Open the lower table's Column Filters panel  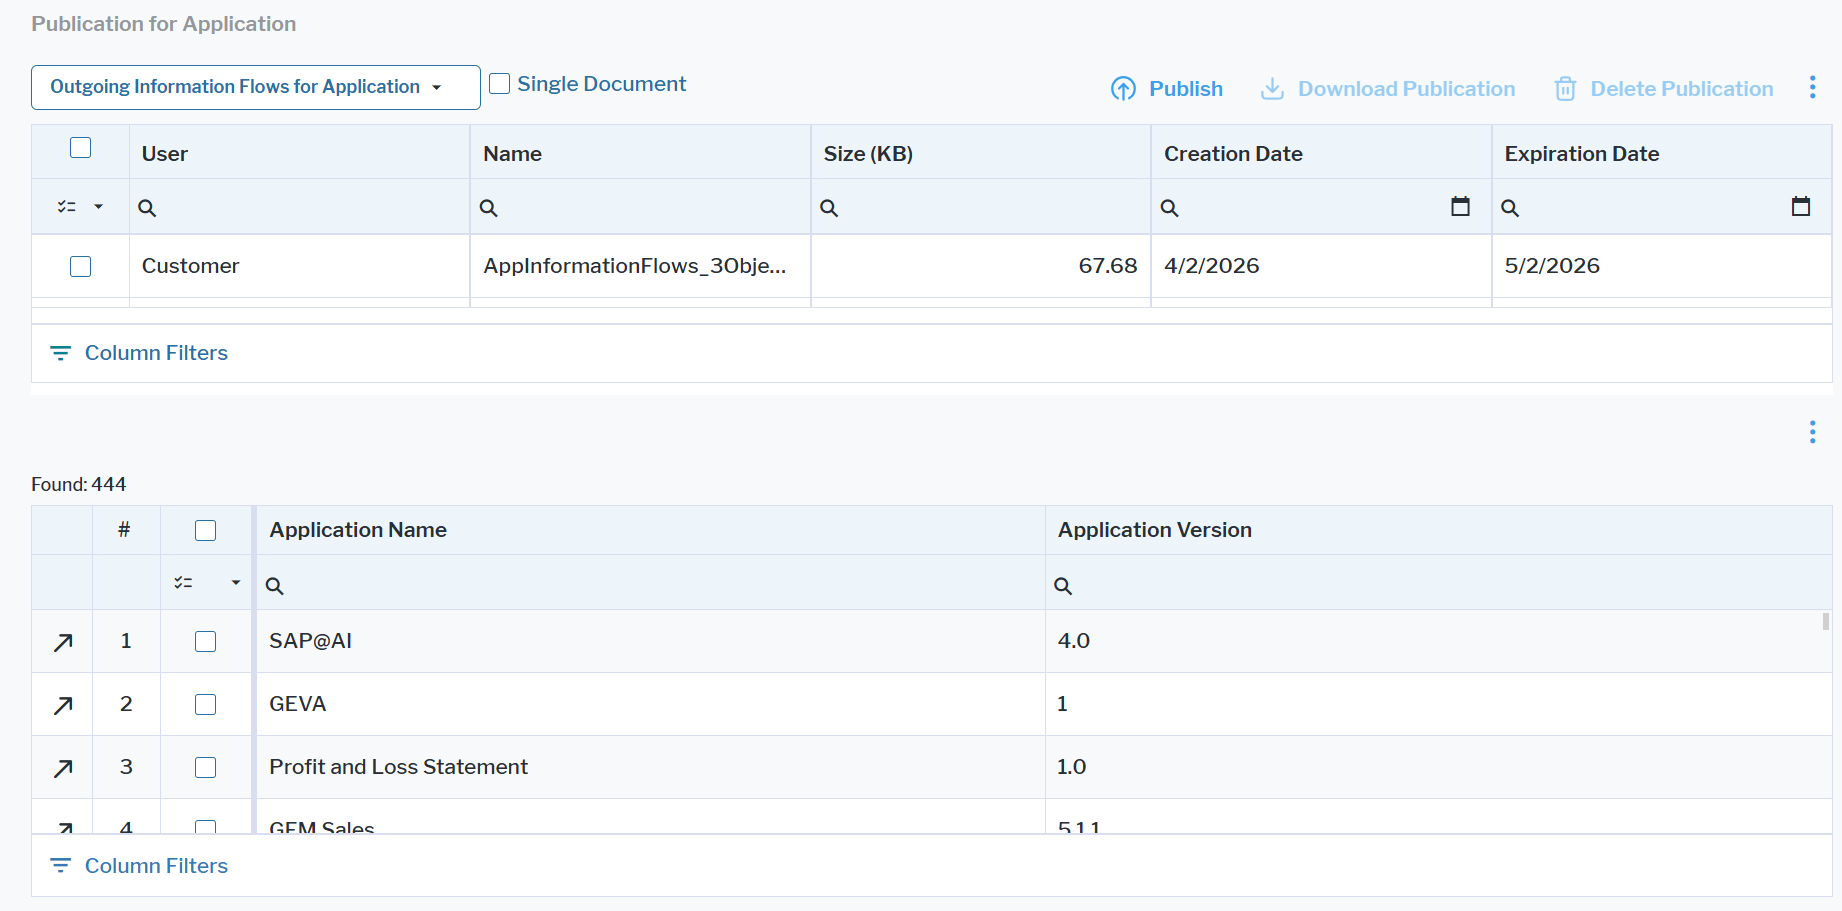tap(156, 865)
